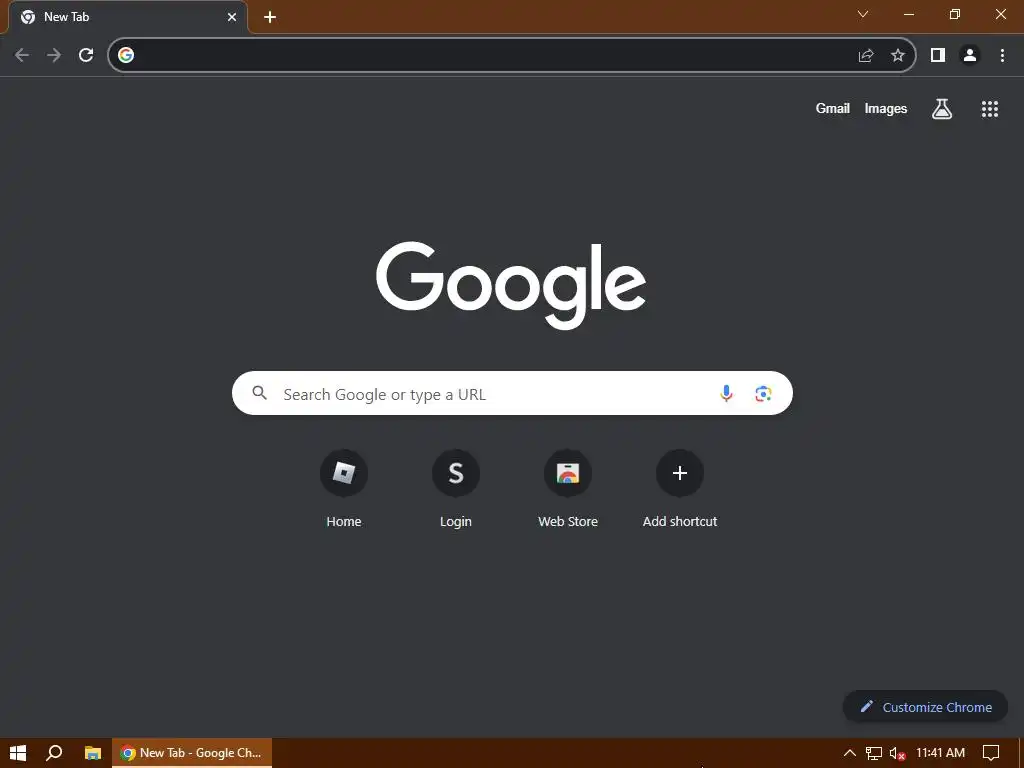Open the Windows Start menu
This screenshot has height=768, width=1024.
click(18, 753)
